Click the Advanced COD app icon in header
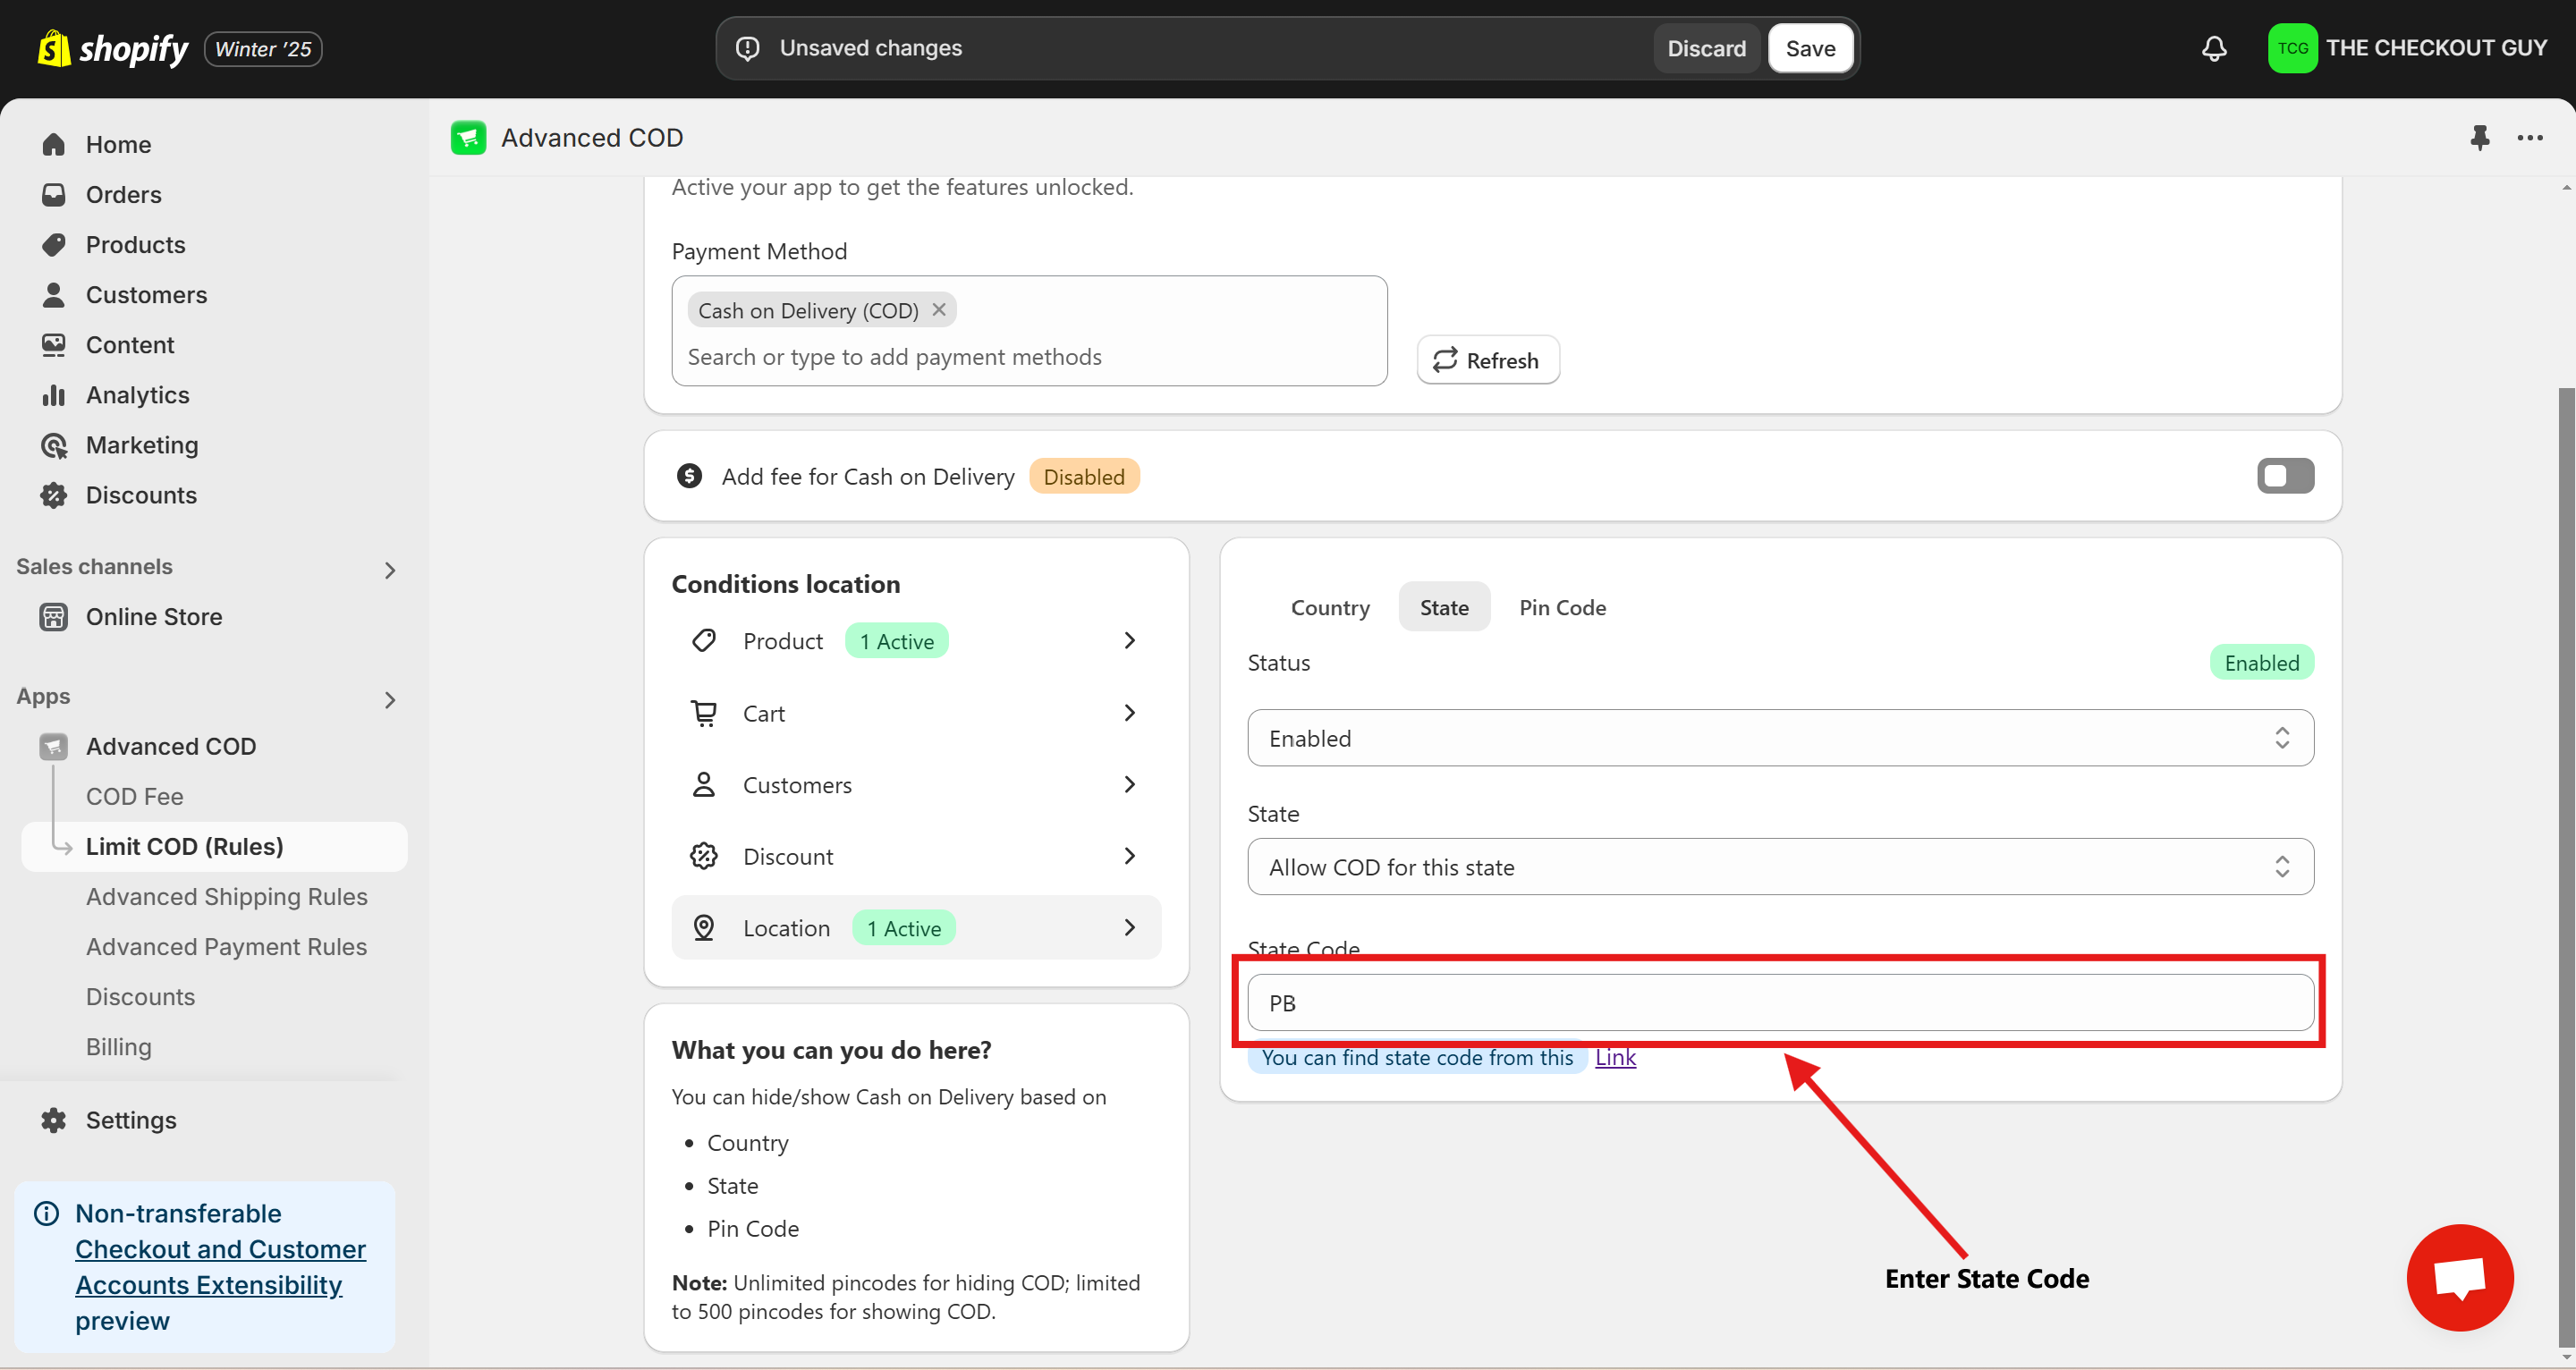Viewport: 2576px width, 1370px height. tap(468, 137)
